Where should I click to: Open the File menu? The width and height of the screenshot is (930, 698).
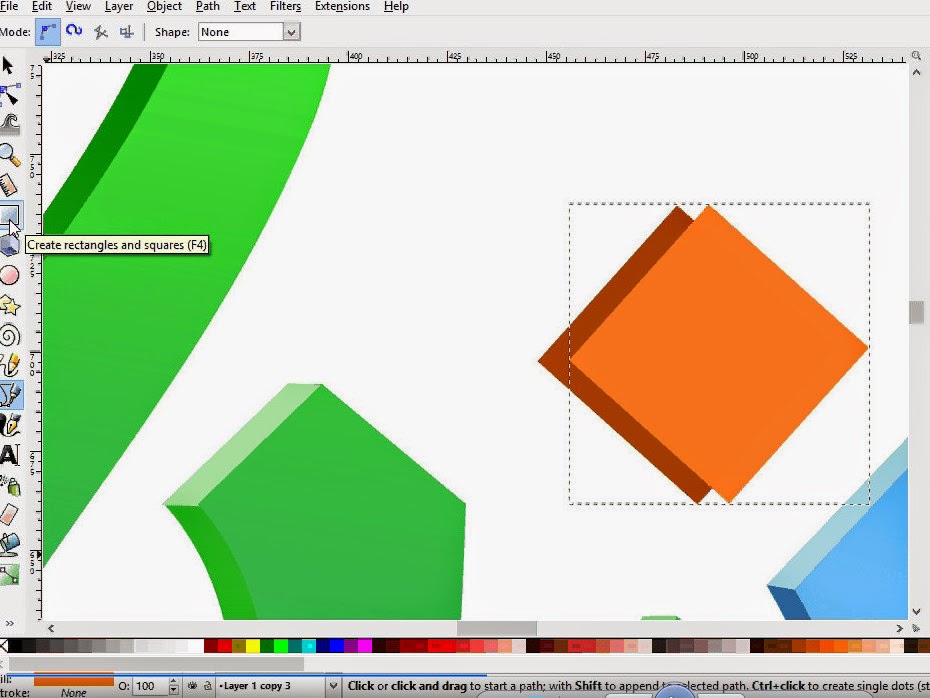[9, 7]
